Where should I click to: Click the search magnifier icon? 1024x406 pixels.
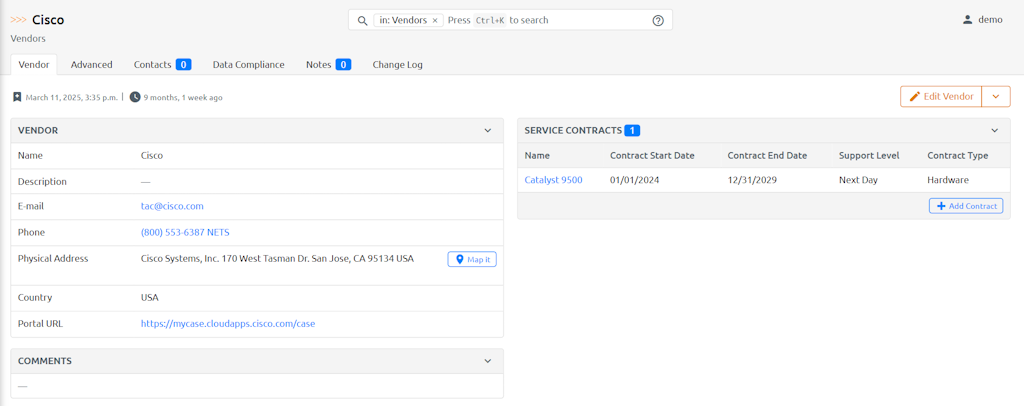click(362, 20)
